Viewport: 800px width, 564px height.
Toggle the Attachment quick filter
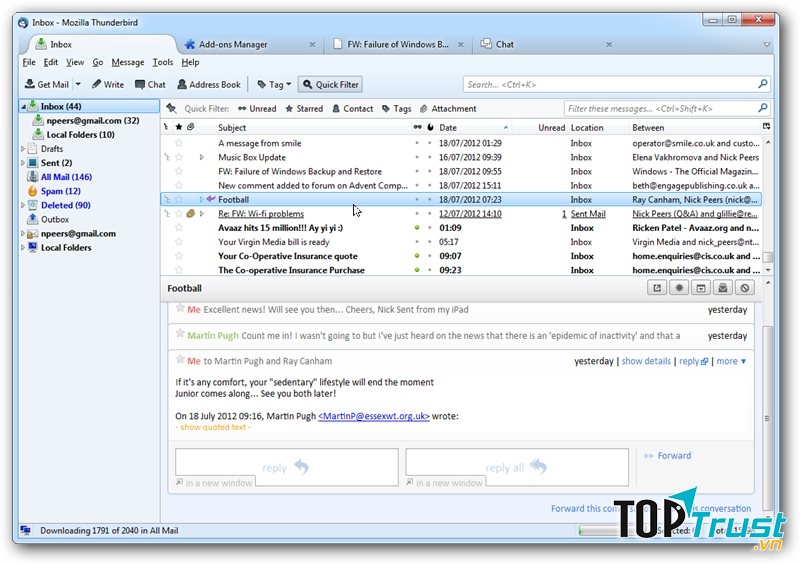(x=448, y=109)
